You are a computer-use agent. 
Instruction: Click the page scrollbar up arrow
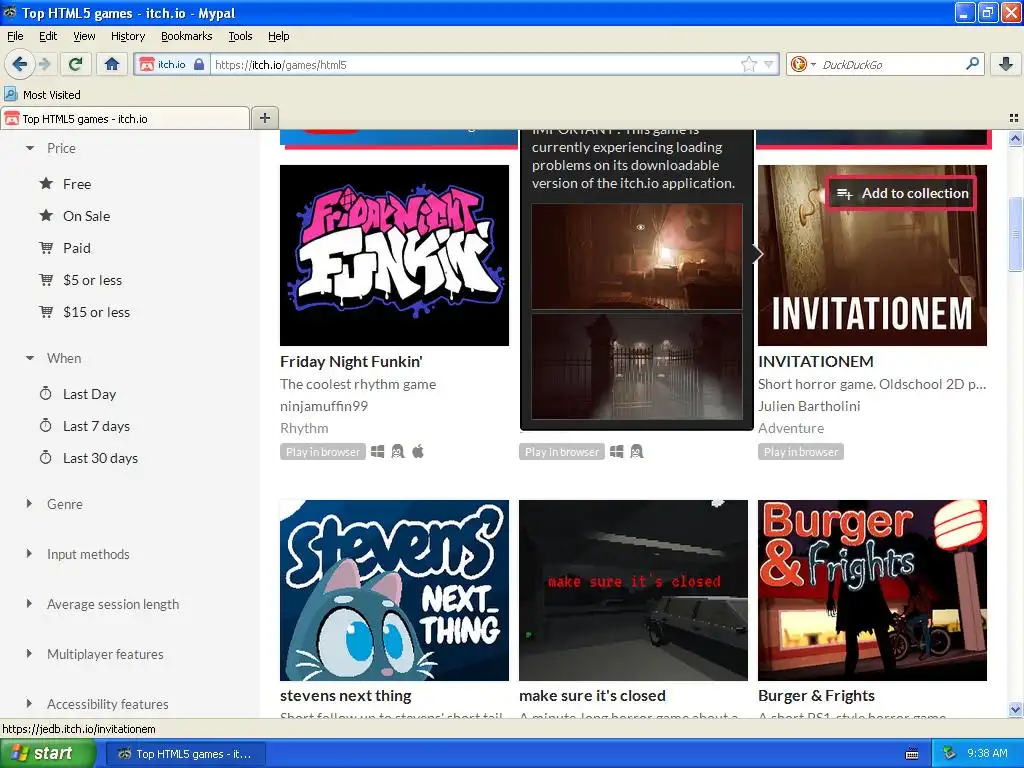click(1015, 138)
